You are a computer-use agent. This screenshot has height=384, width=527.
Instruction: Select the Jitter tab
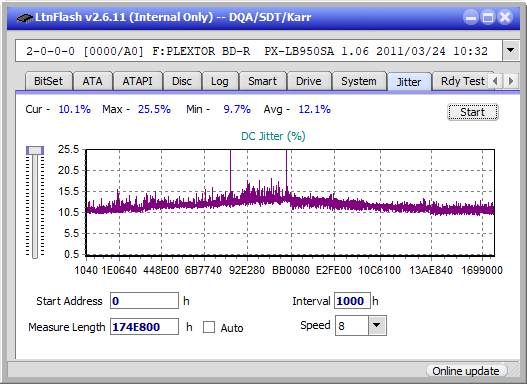click(x=409, y=82)
